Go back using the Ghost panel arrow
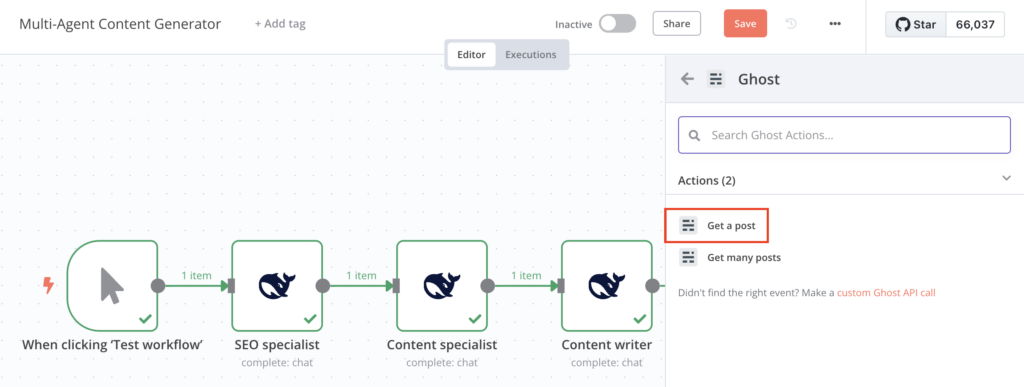 pos(687,80)
